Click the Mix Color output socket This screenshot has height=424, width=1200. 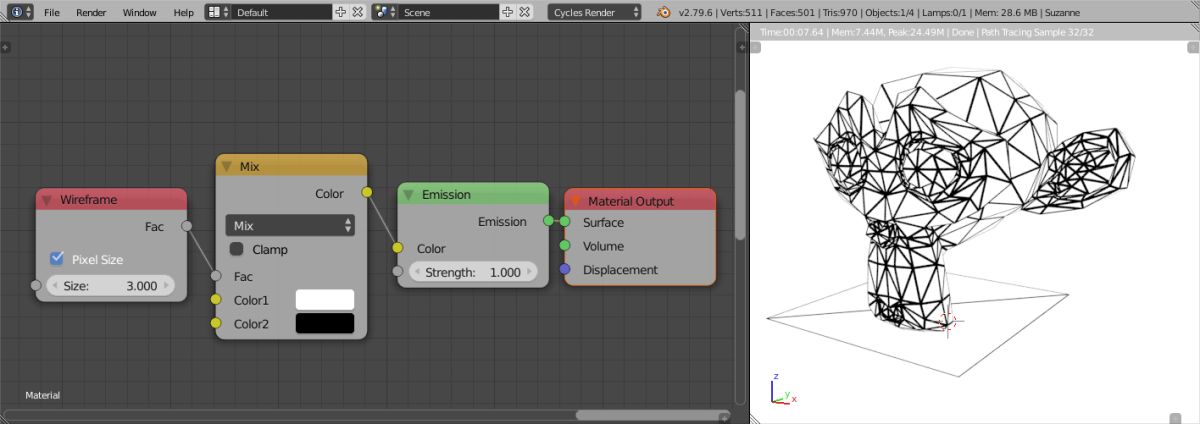[x=367, y=192]
